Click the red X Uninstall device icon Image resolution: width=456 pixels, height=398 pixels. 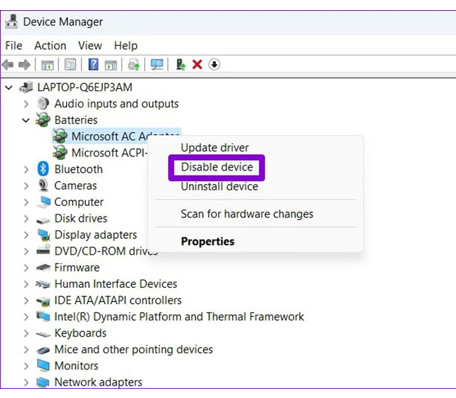click(x=197, y=64)
